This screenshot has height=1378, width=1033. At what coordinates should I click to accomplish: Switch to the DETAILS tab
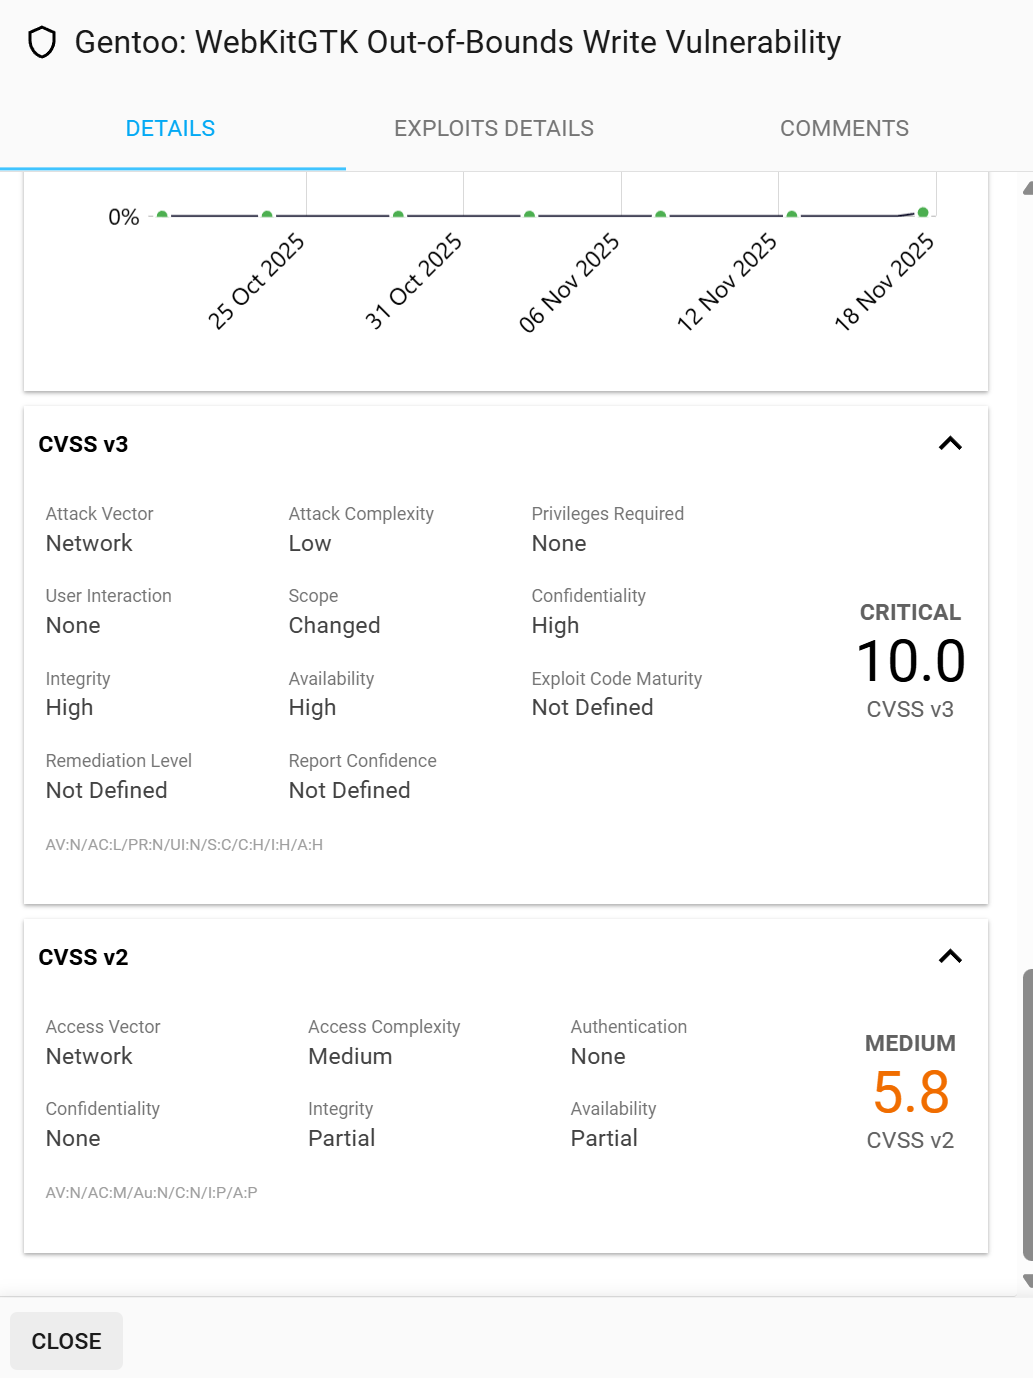tap(171, 129)
